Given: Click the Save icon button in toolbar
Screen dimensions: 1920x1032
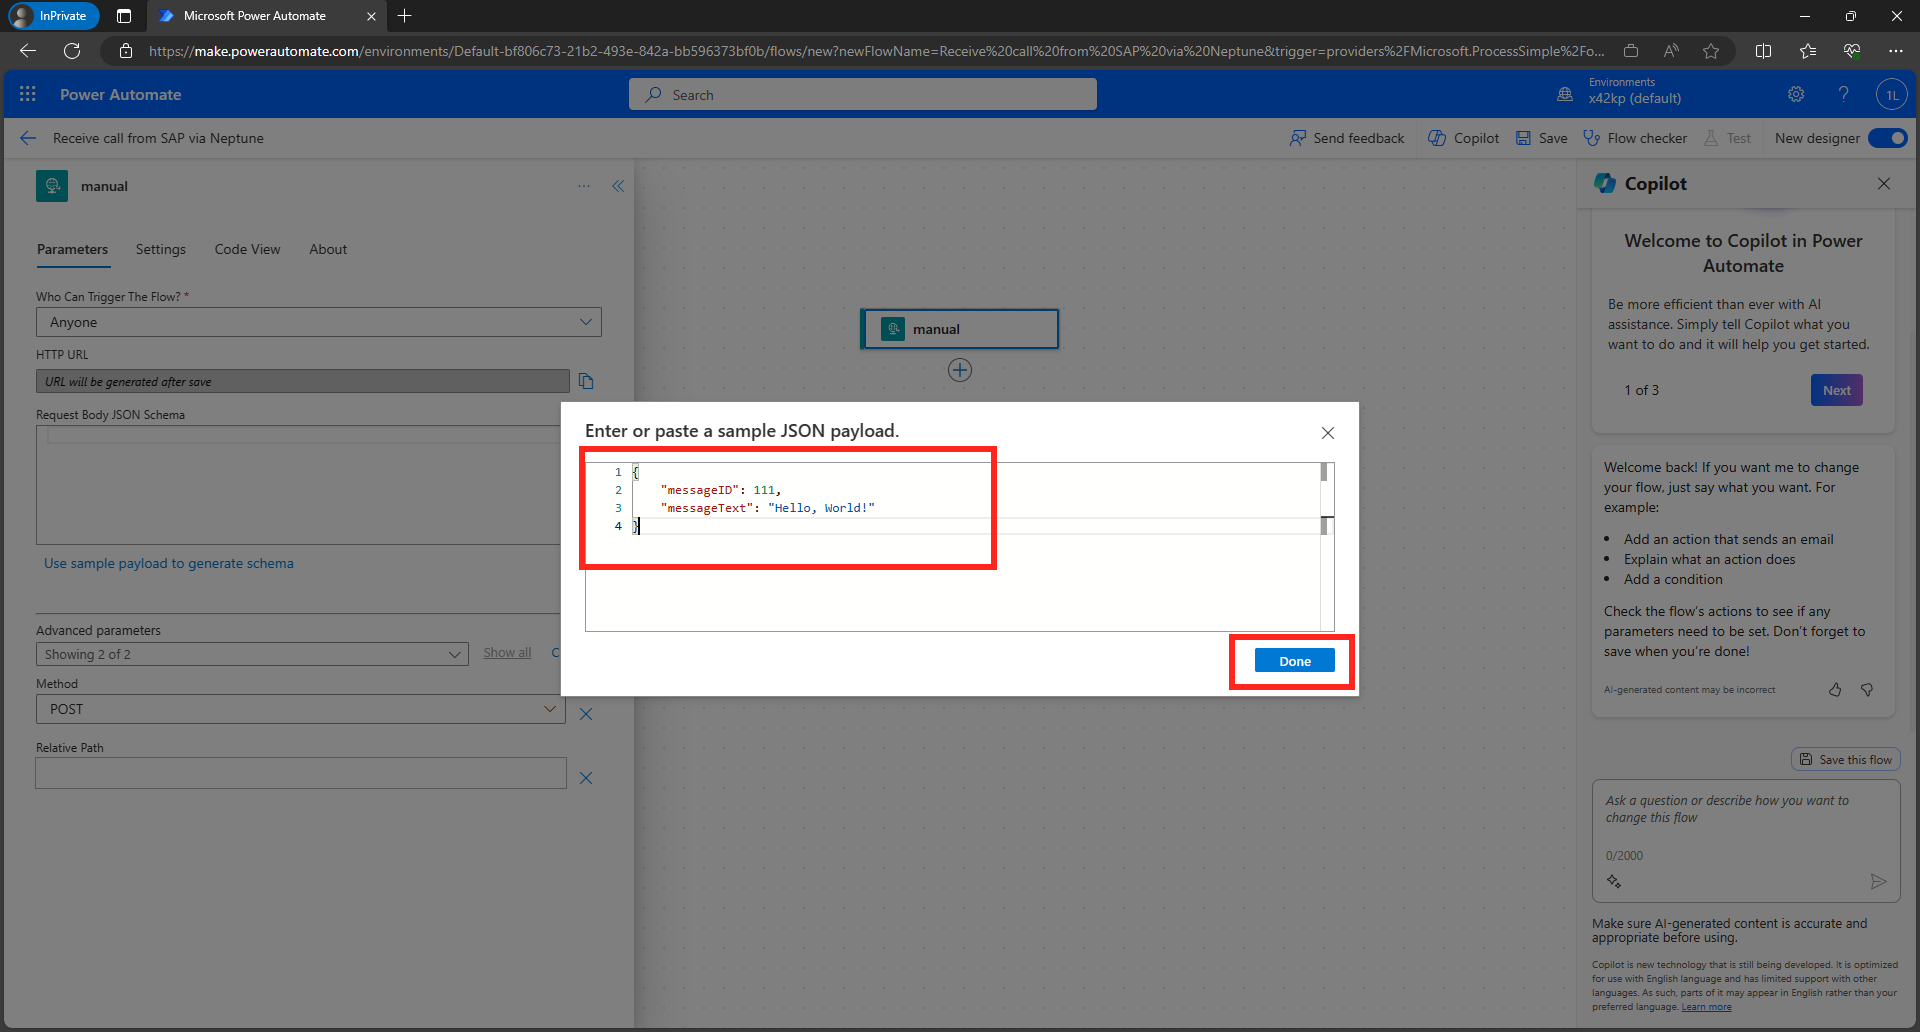Looking at the screenshot, I should click(x=1542, y=138).
